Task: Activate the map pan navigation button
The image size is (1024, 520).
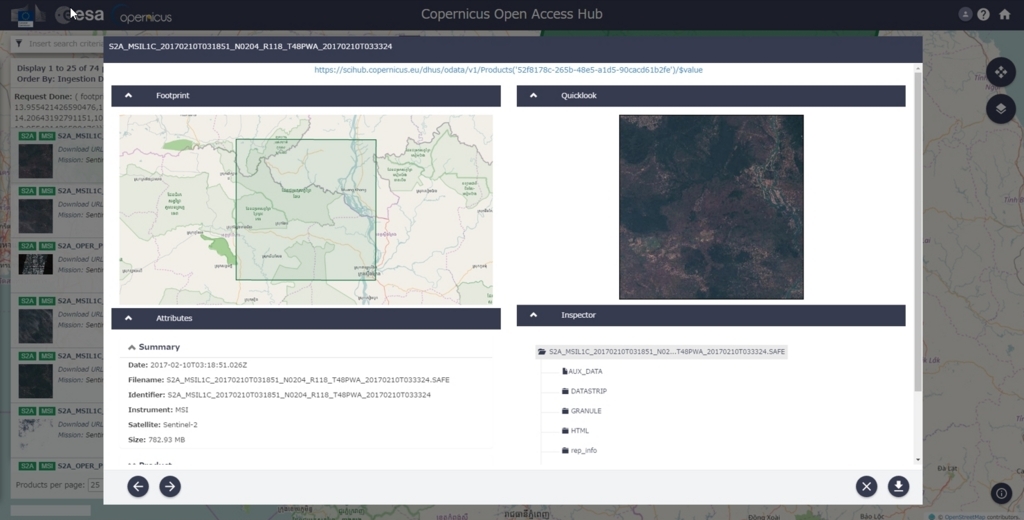Action: pyautogui.click(x=1000, y=72)
